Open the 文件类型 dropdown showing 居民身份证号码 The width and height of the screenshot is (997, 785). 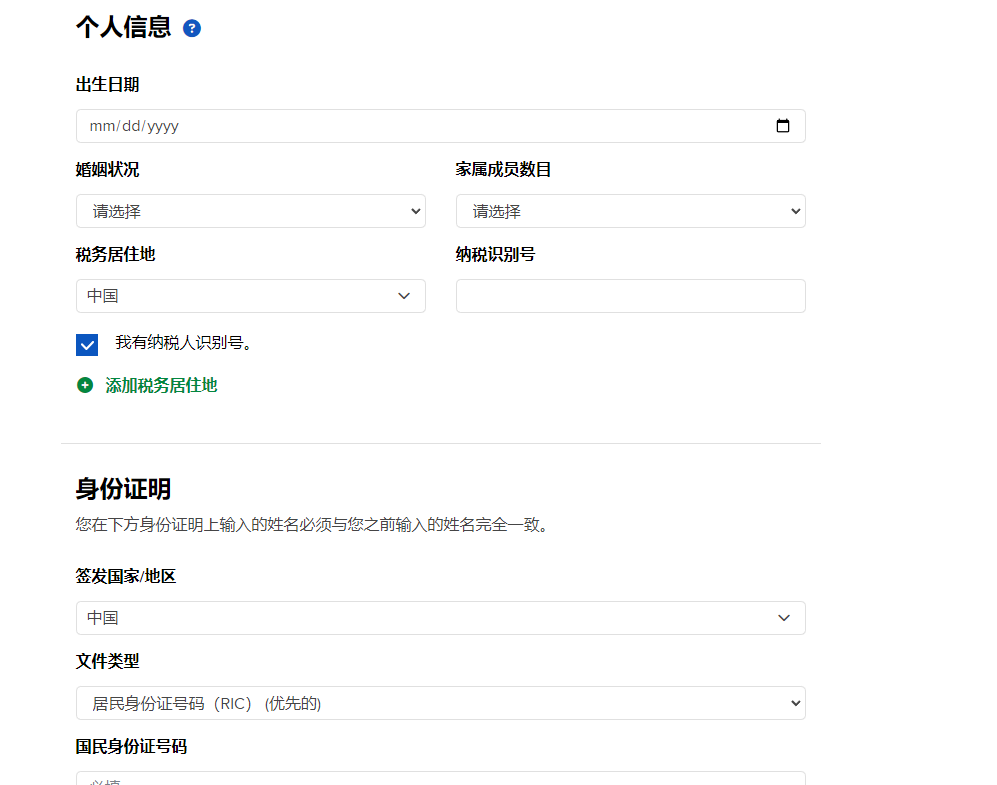[x=440, y=703]
